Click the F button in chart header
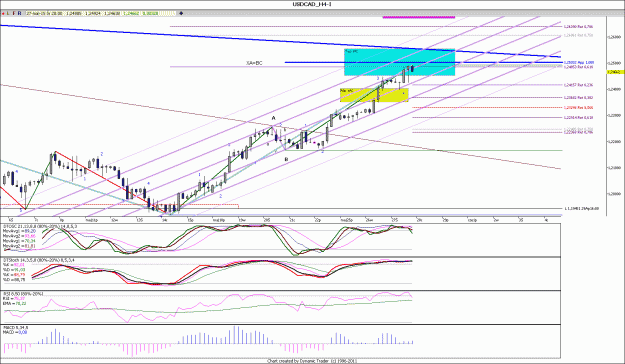 14,13
